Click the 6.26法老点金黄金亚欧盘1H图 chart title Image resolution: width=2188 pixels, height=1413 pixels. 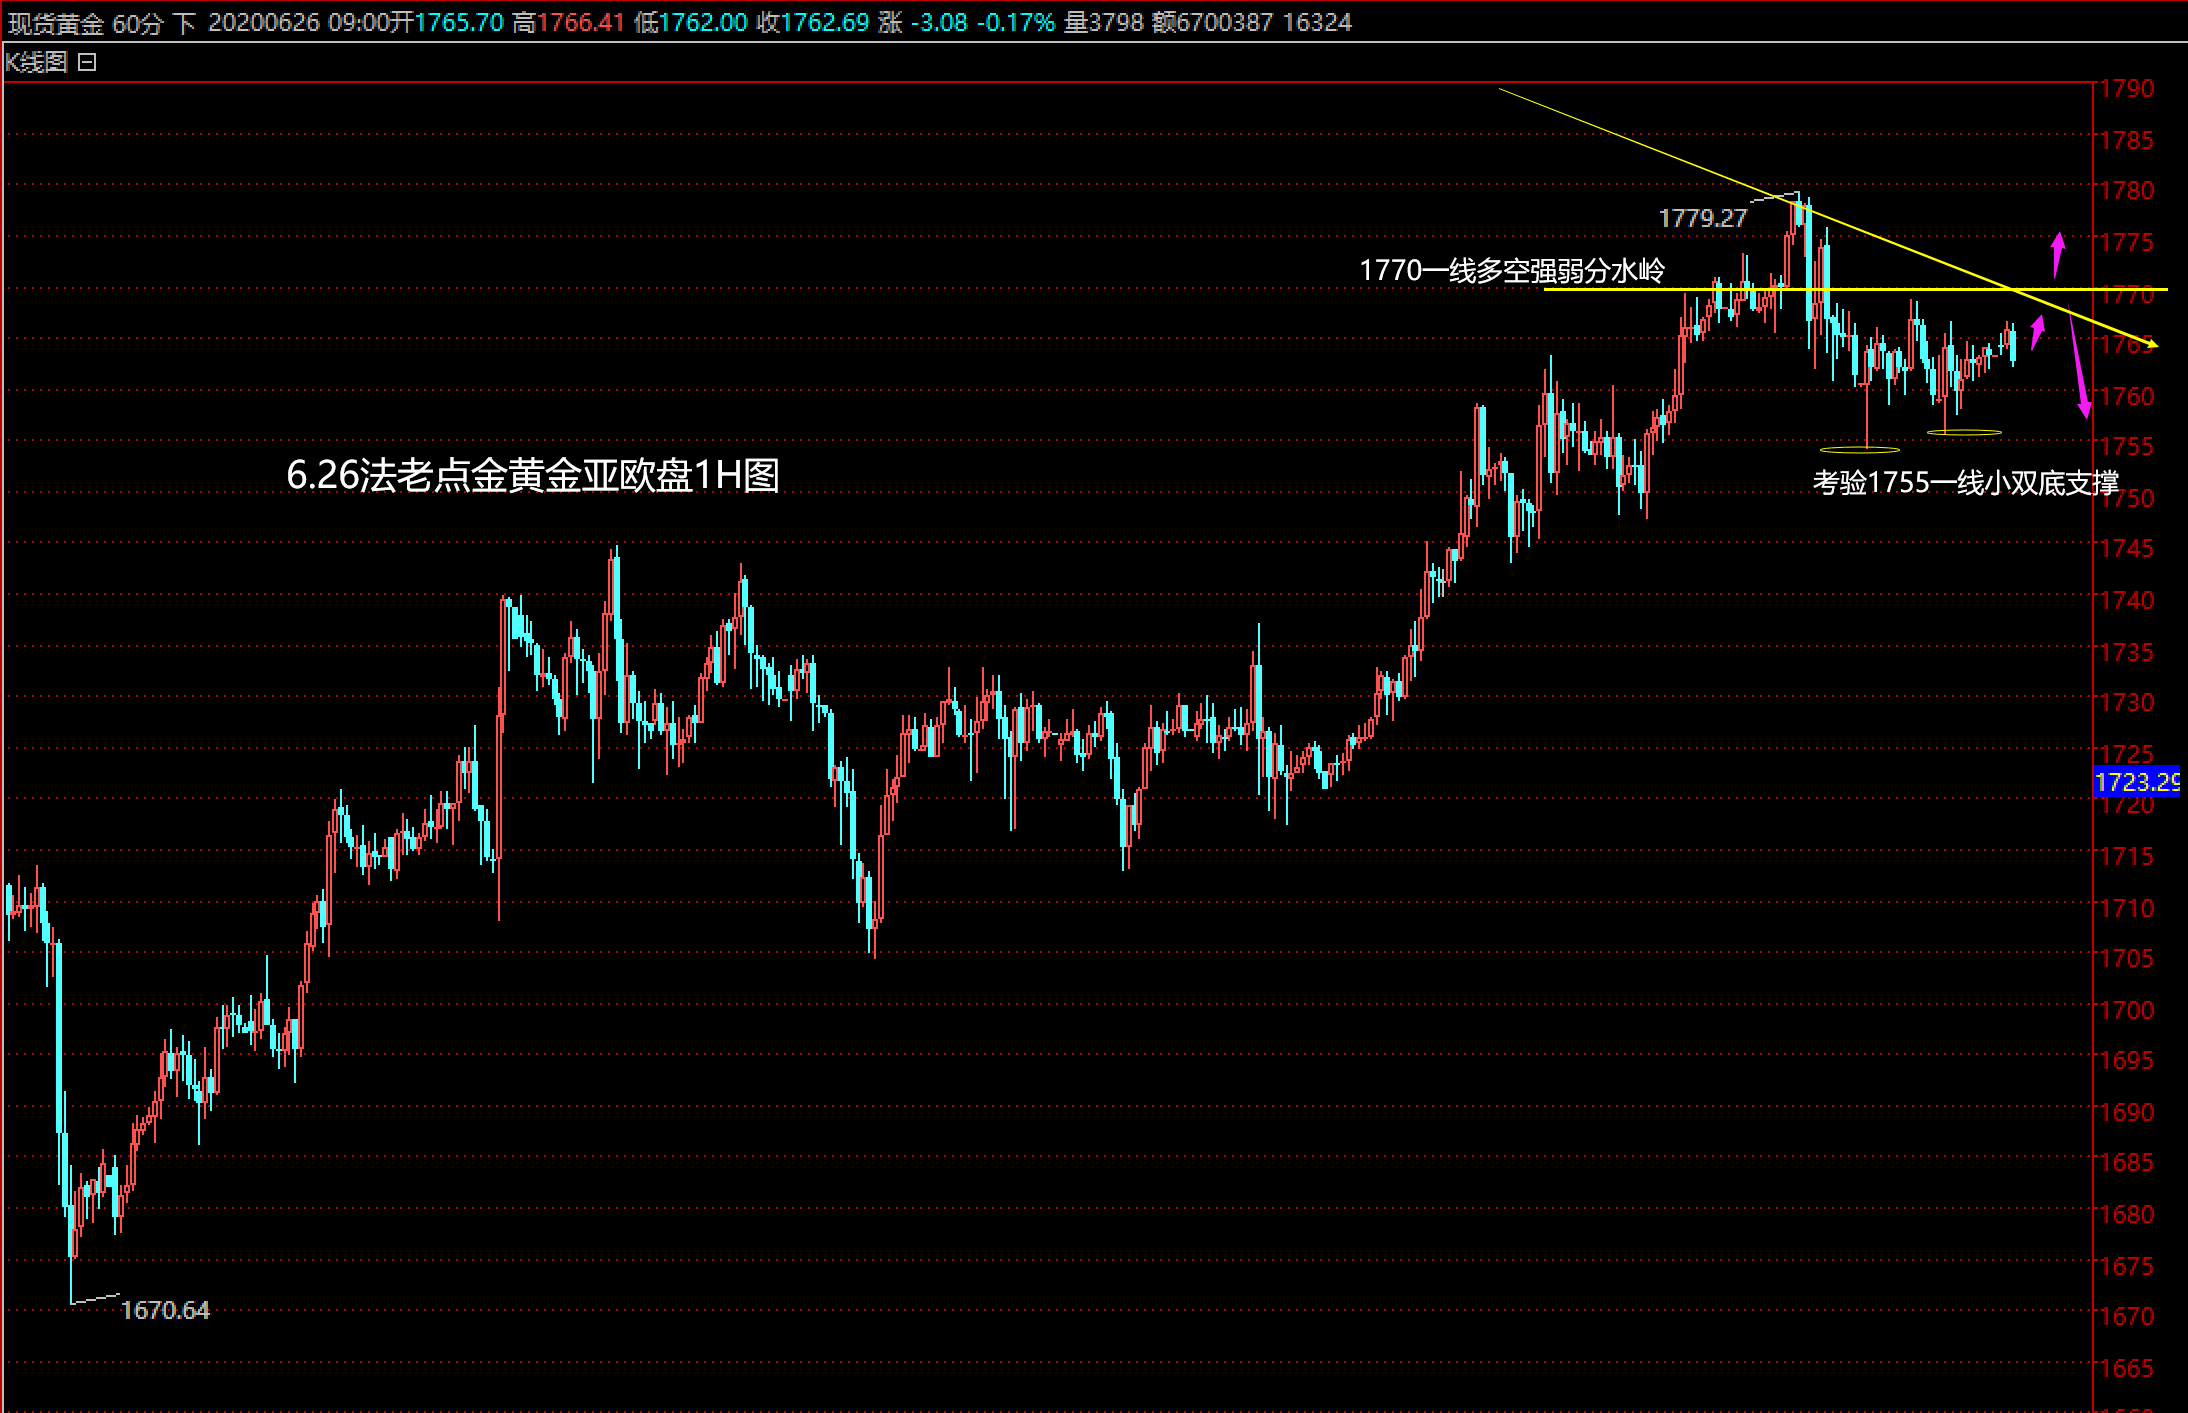pyautogui.click(x=532, y=475)
